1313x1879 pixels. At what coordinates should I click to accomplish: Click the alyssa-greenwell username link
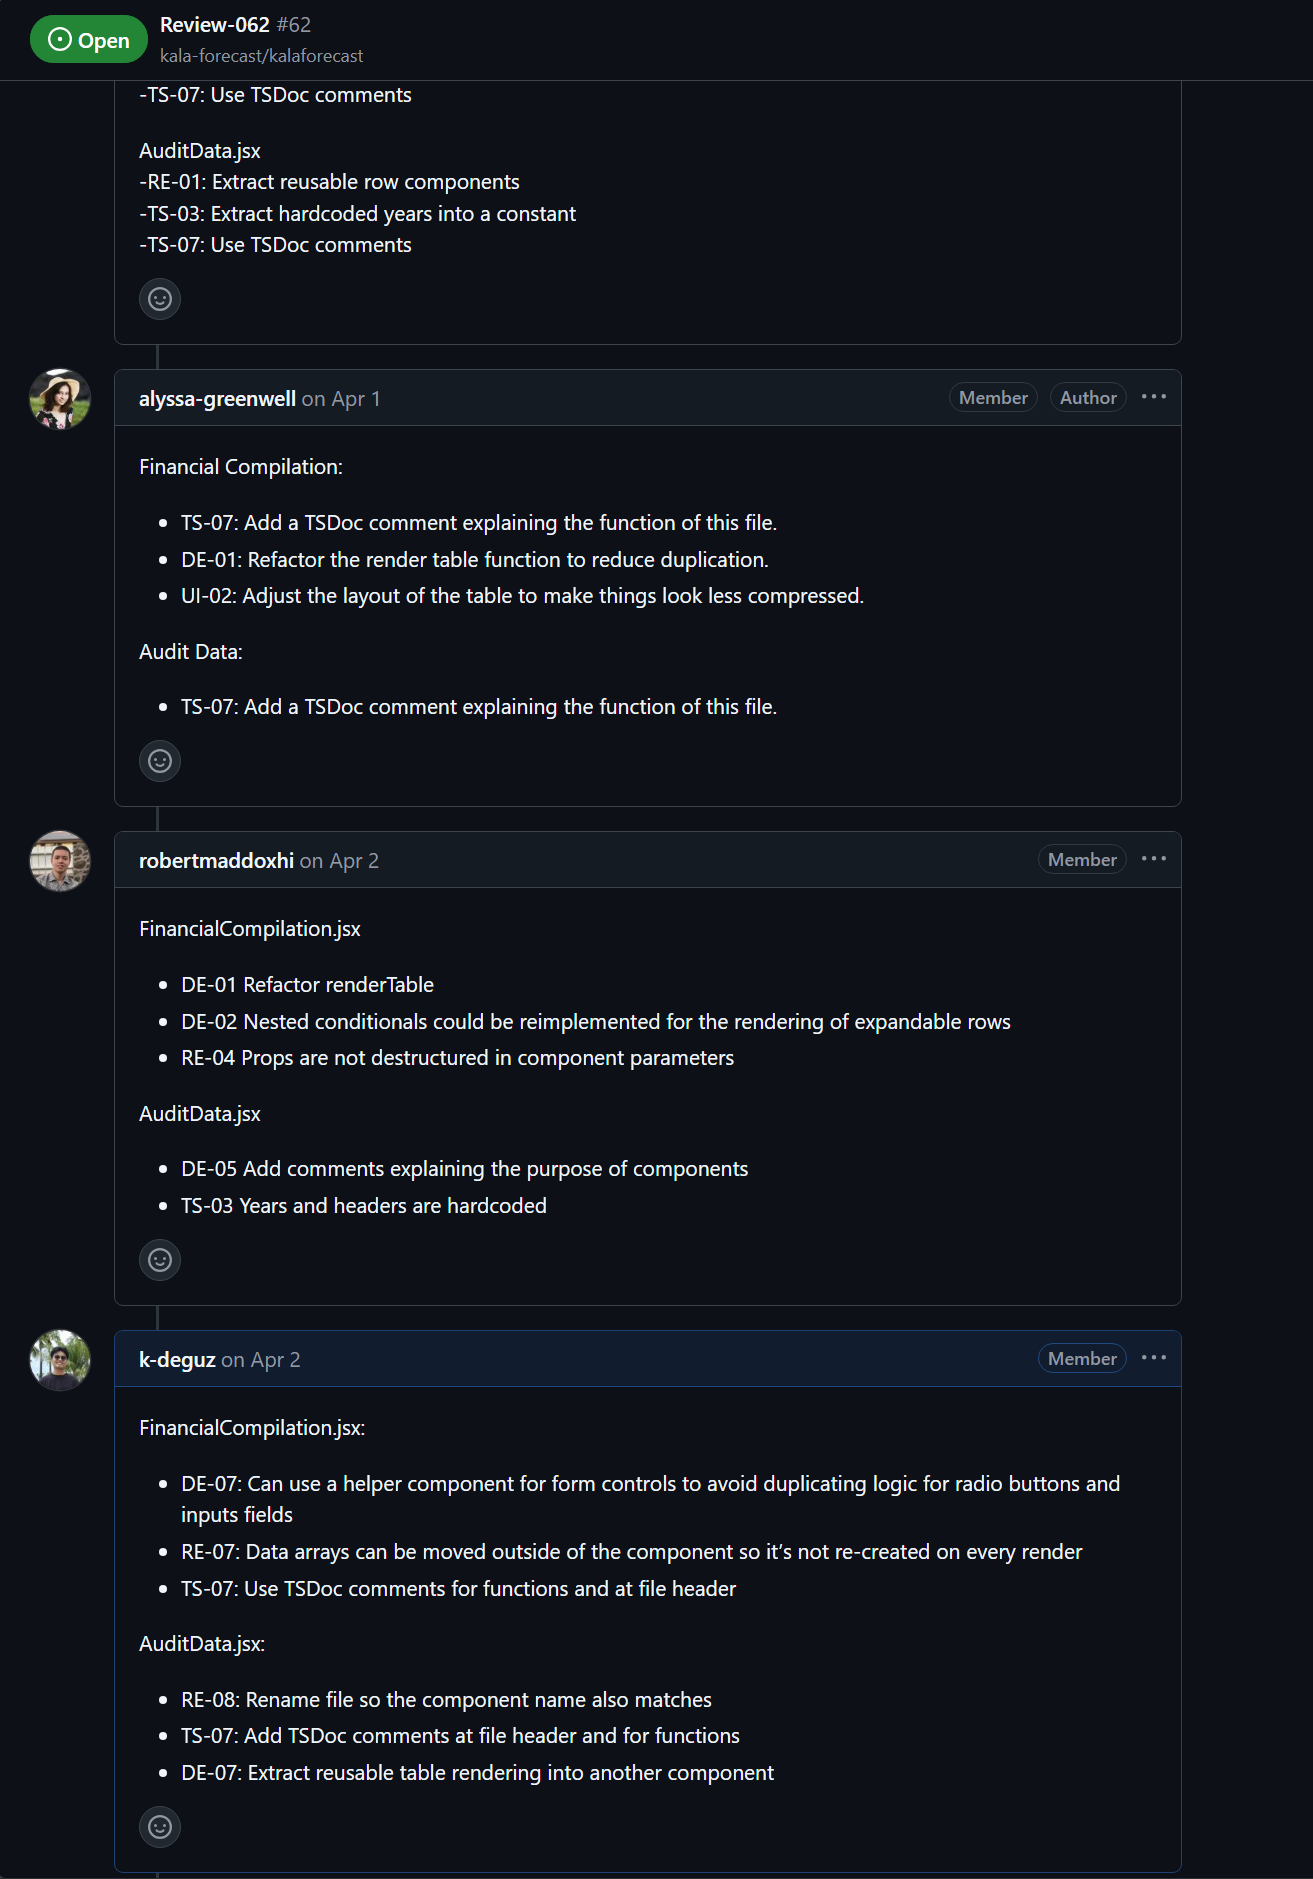217,399
